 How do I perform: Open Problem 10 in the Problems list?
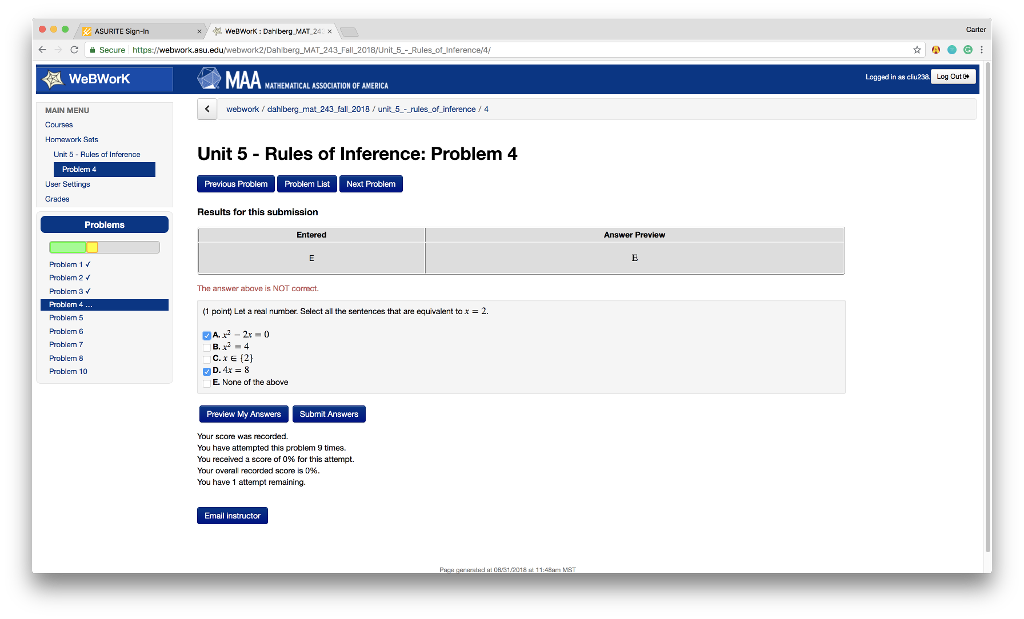pos(68,372)
